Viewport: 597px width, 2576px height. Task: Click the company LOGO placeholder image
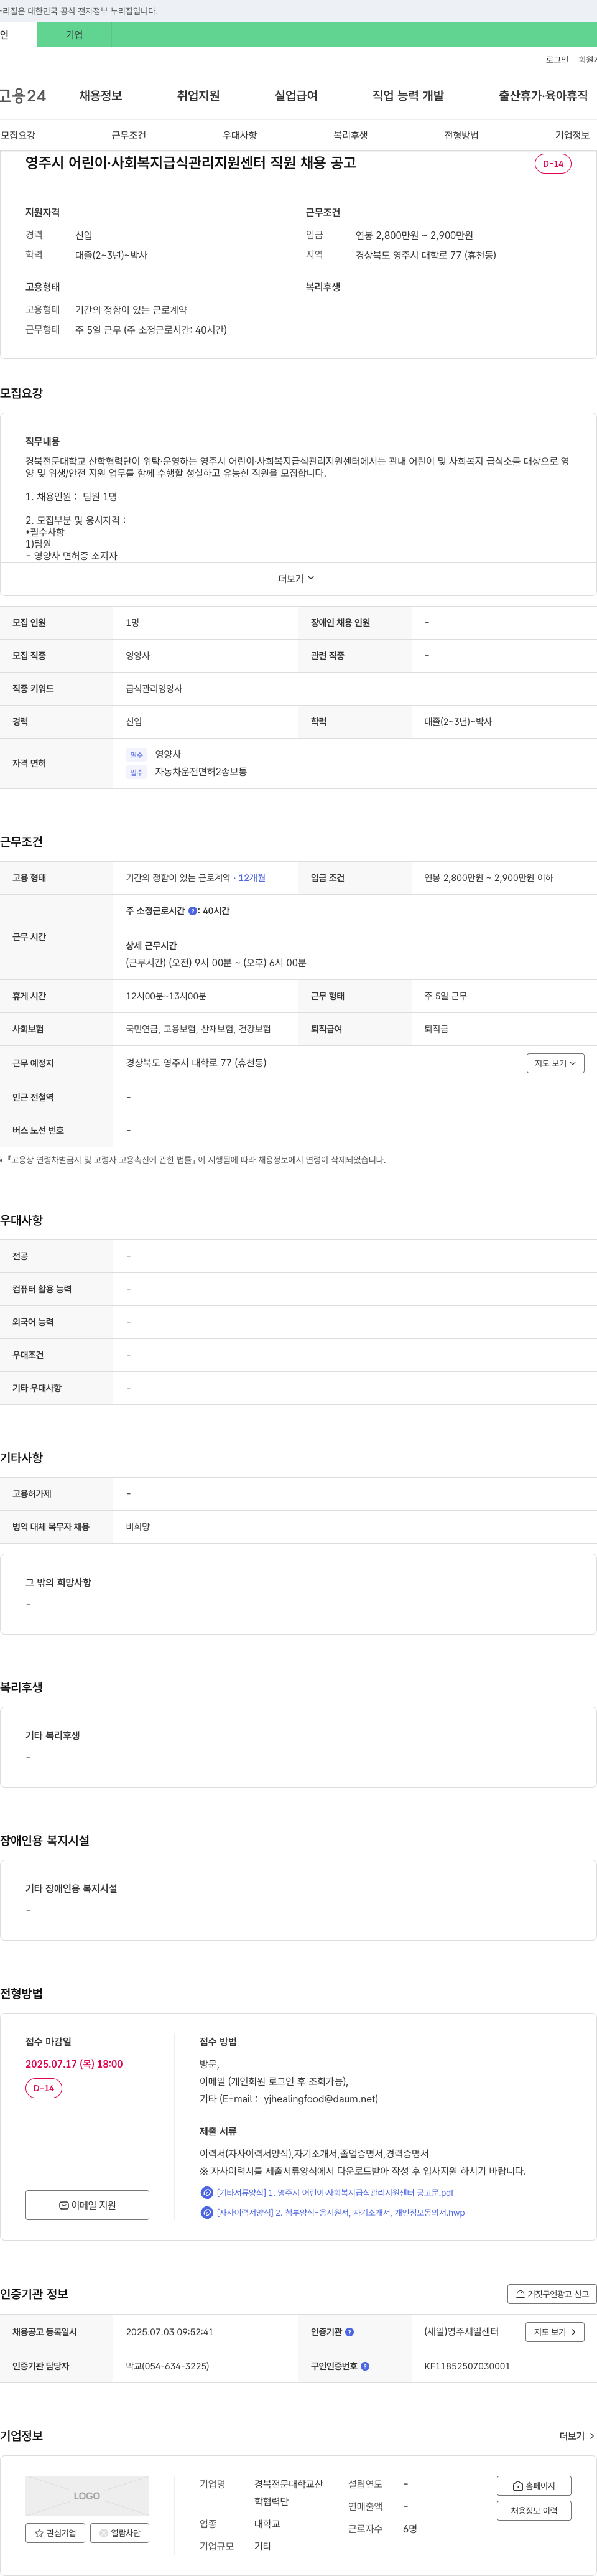coord(87,2496)
